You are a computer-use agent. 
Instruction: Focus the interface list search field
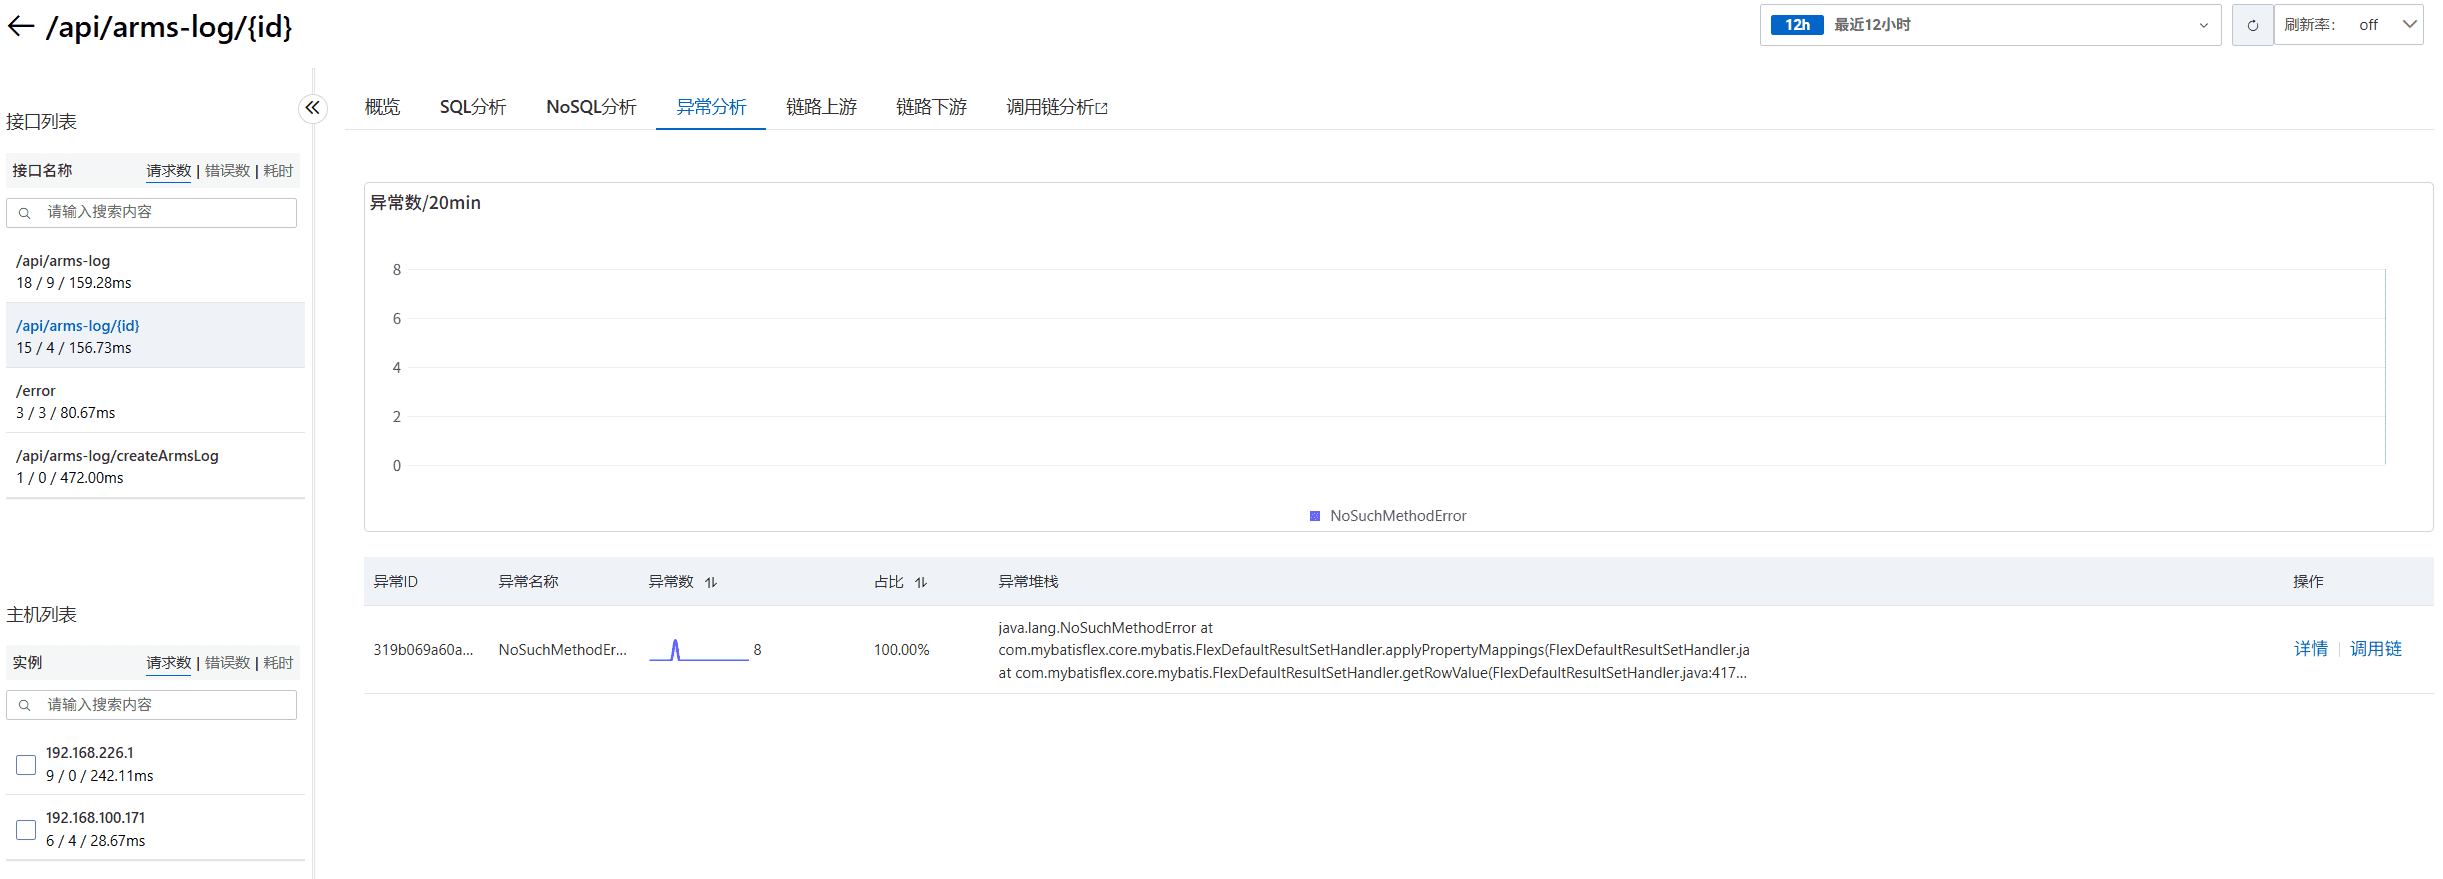tap(152, 213)
